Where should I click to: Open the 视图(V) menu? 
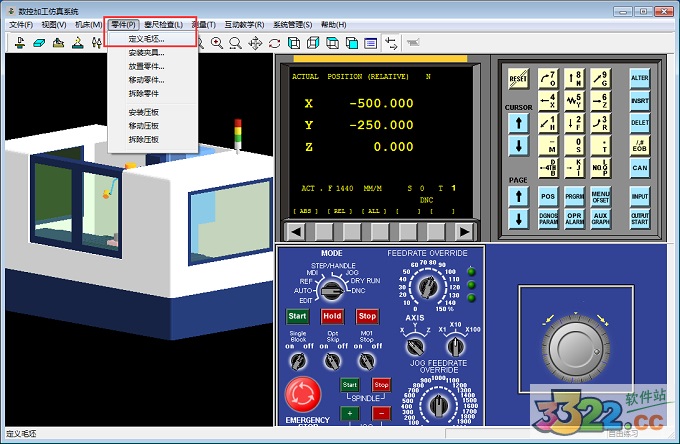tap(54, 24)
